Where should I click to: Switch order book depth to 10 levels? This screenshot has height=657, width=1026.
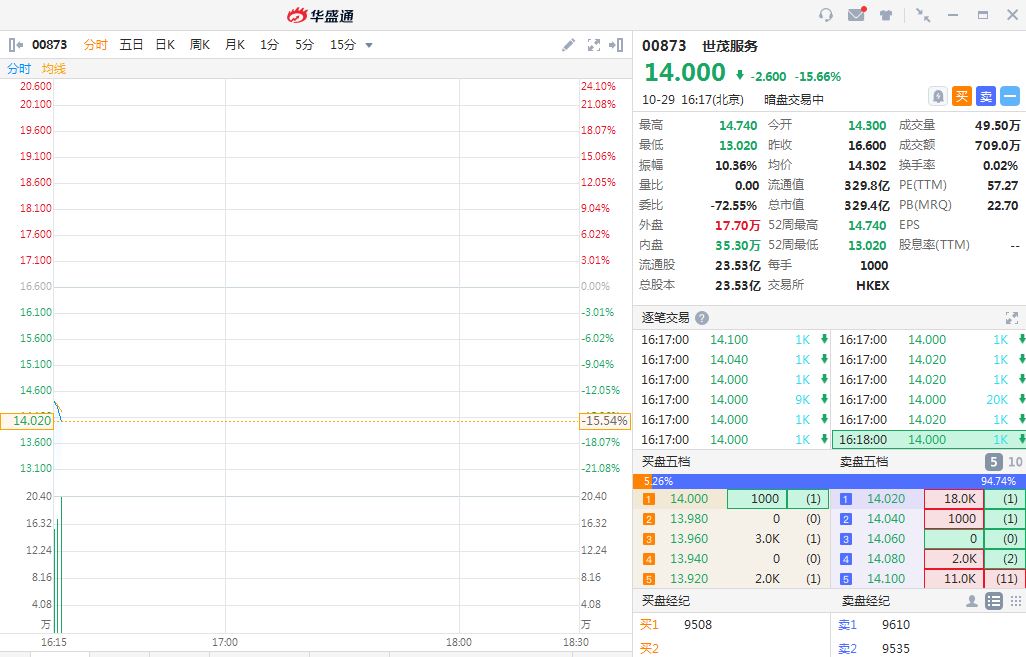[x=1015, y=462]
